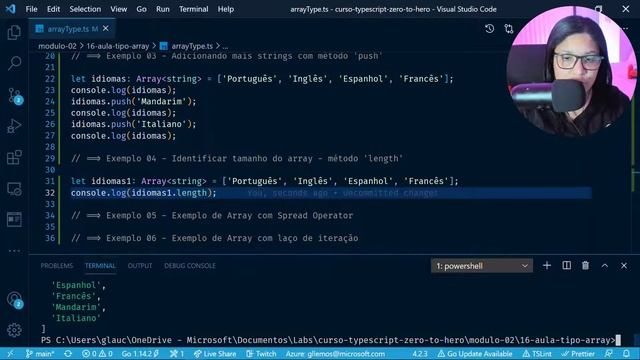Click Go Update Available warning

click(475, 354)
